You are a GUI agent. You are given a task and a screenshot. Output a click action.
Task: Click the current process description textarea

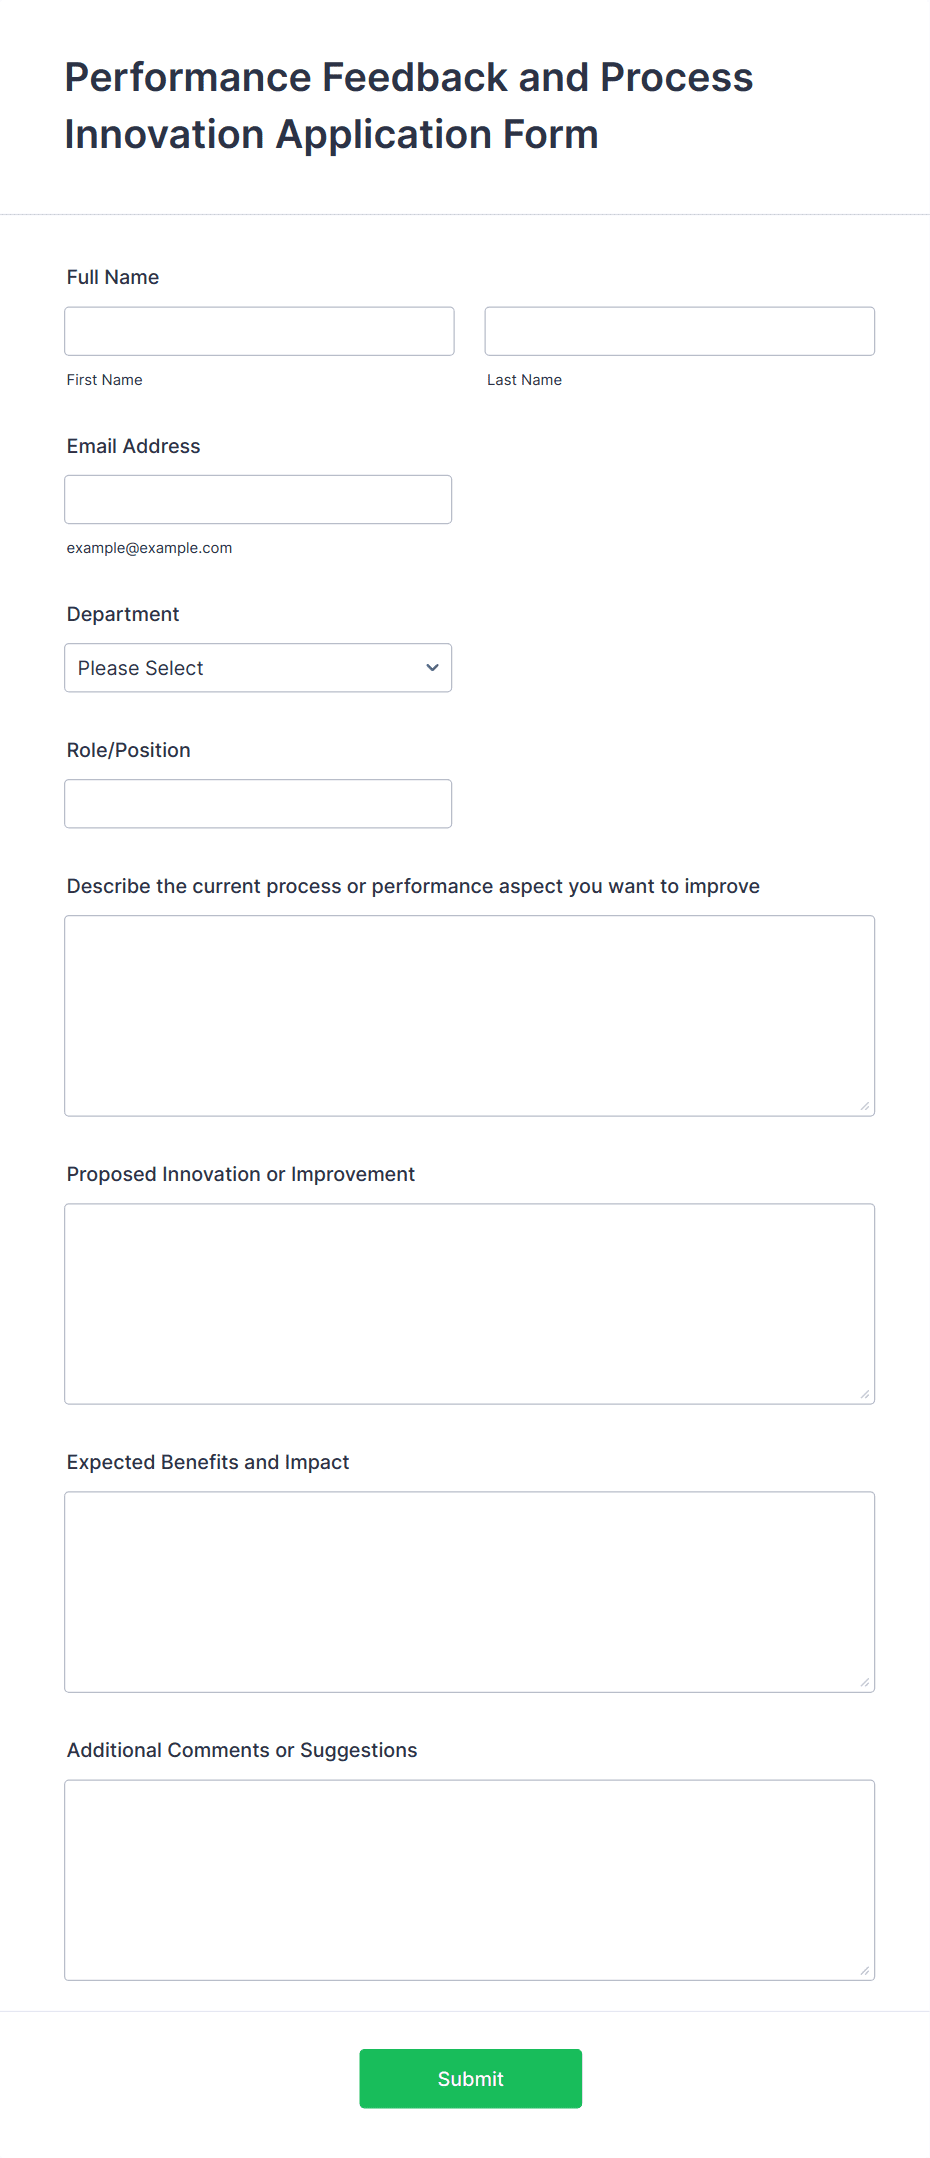coord(469,1015)
